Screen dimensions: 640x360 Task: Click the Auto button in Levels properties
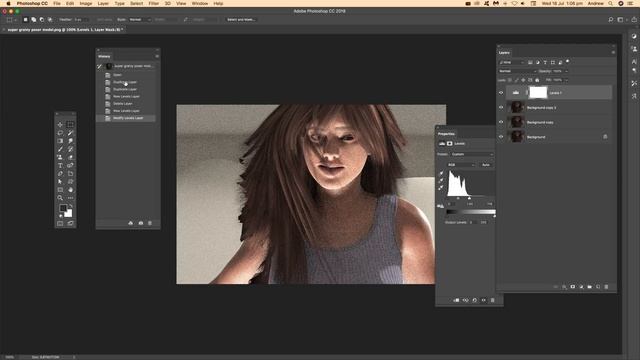pos(486,165)
